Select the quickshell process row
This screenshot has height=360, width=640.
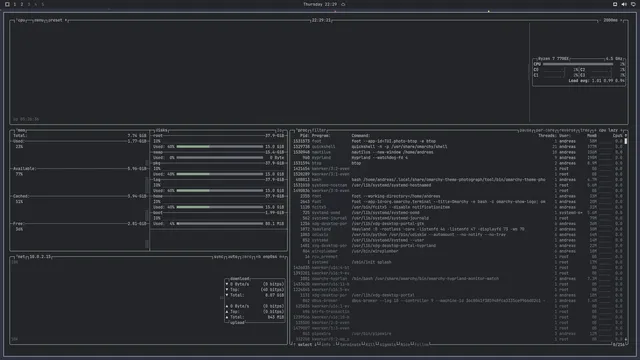point(457,147)
